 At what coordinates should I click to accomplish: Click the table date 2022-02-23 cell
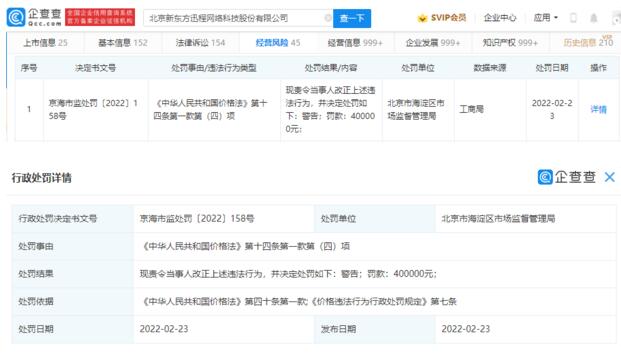(552, 110)
